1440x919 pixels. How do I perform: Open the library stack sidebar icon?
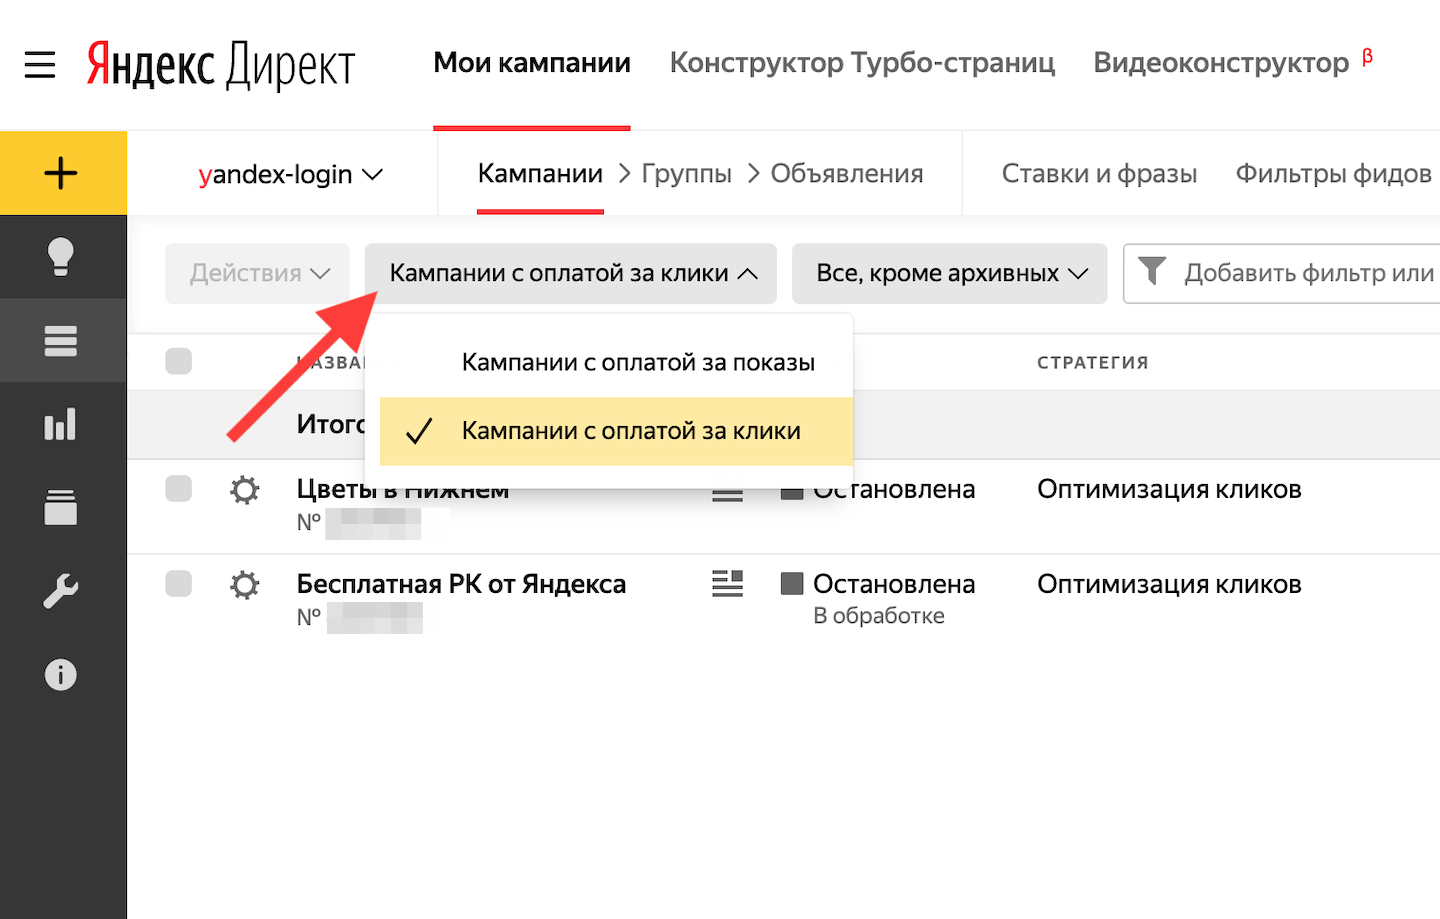[61, 507]
